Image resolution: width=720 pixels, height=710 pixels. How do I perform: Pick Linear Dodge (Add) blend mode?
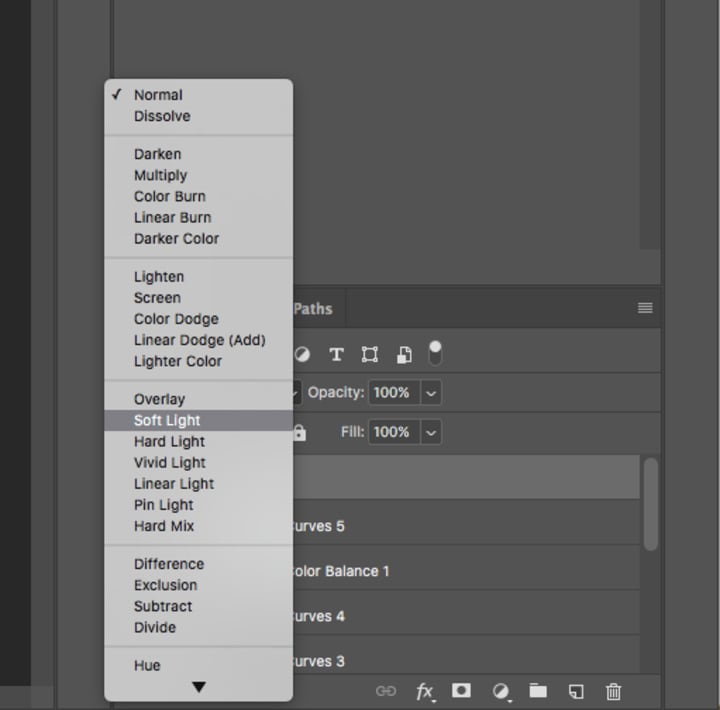coord(198,340)
